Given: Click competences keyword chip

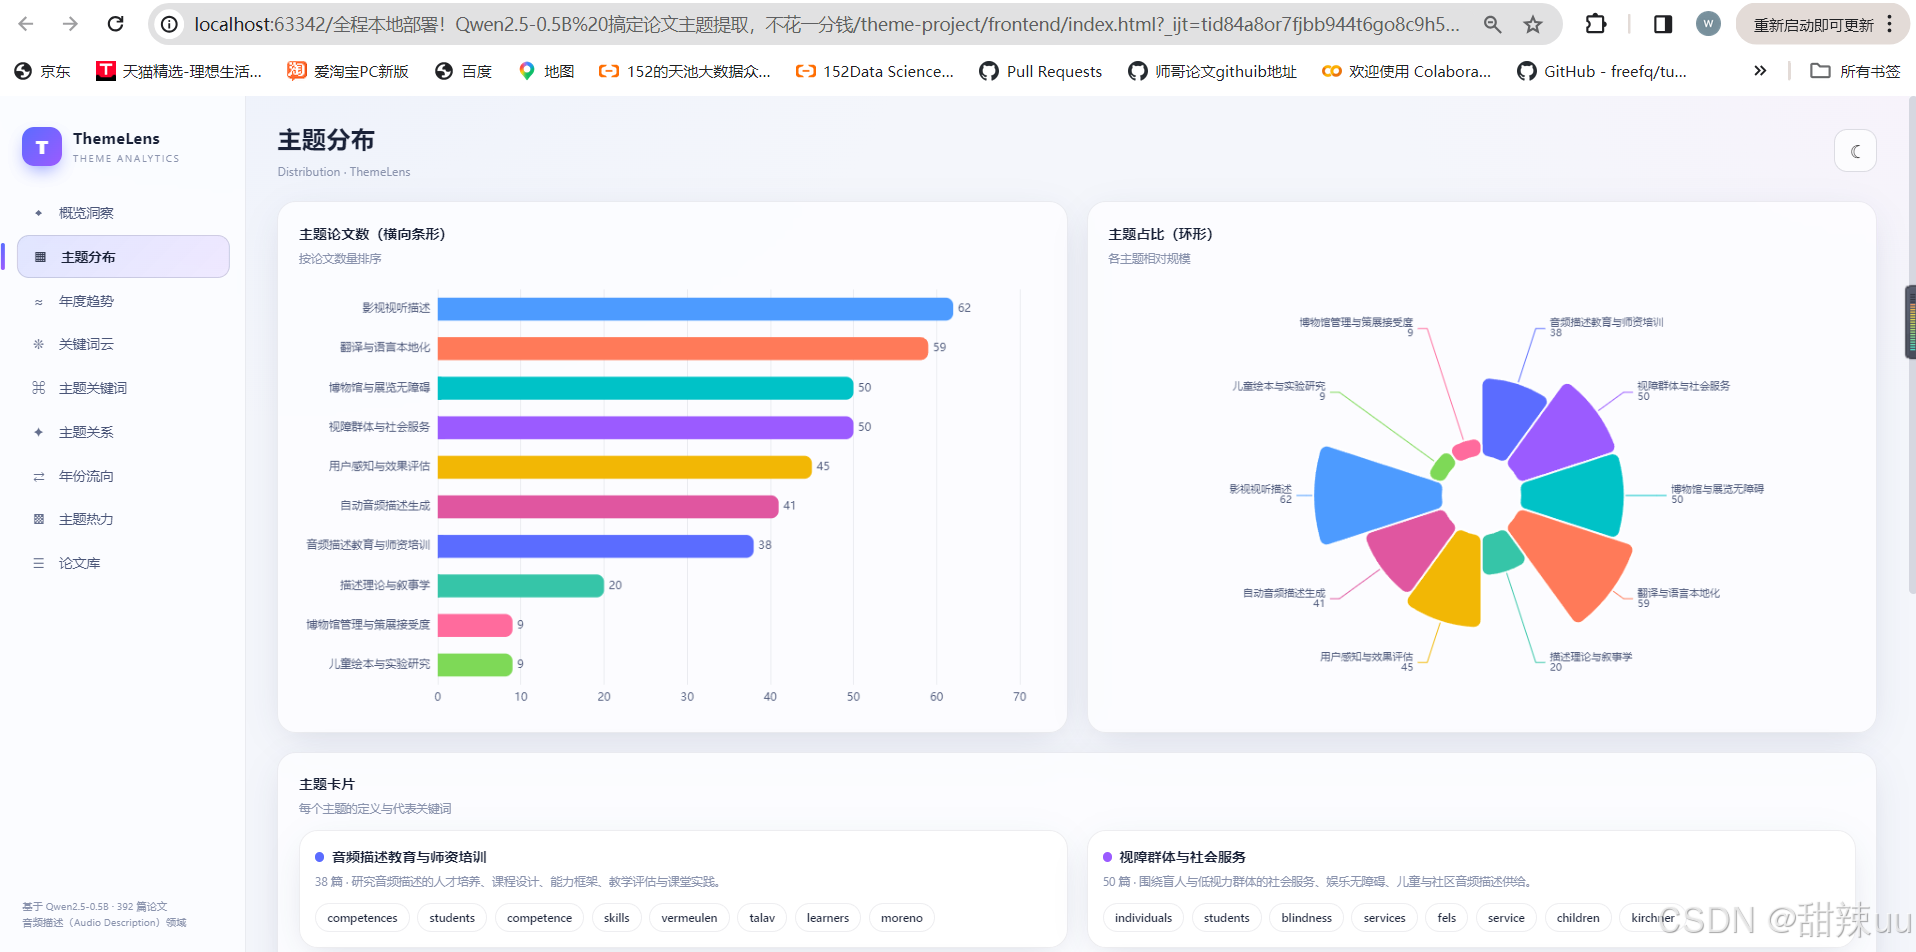Looking at the screenshot, I should [362, 918].
